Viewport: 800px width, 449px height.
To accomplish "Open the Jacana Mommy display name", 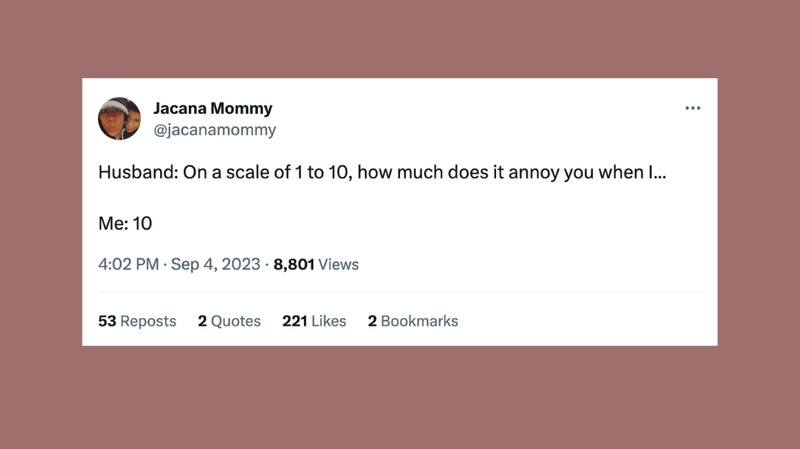I will [213, 108].
